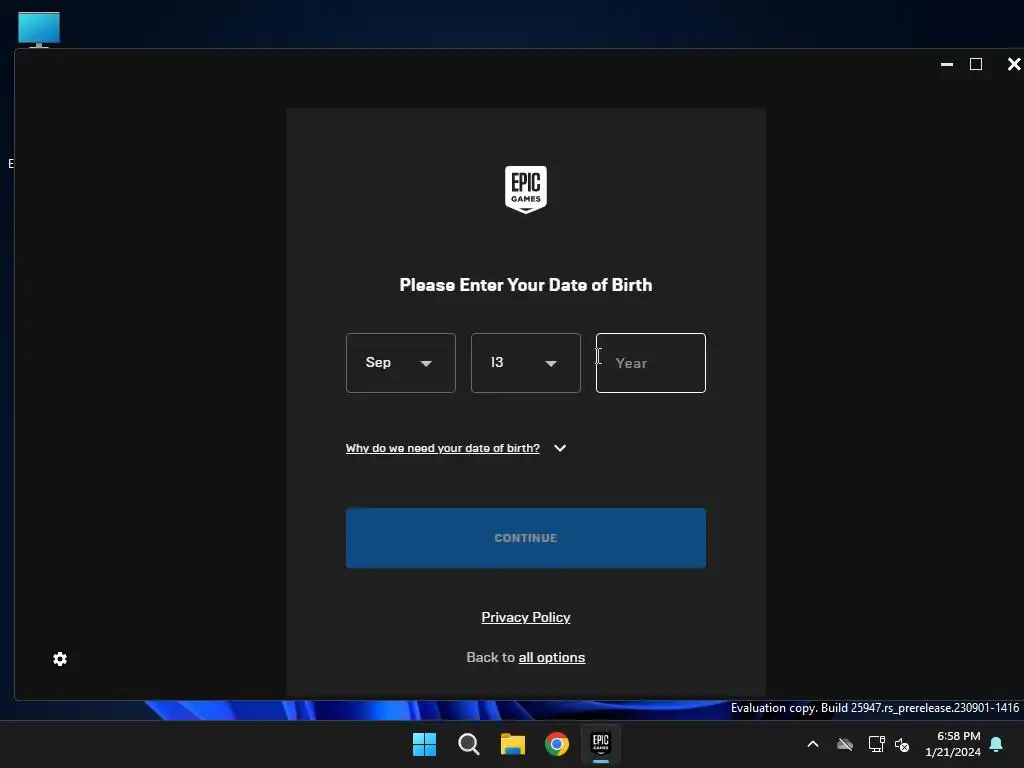Launch Google Chrome from the taskbar
Viewport: 1024px width, 768px height.
(x=556, y=744)
